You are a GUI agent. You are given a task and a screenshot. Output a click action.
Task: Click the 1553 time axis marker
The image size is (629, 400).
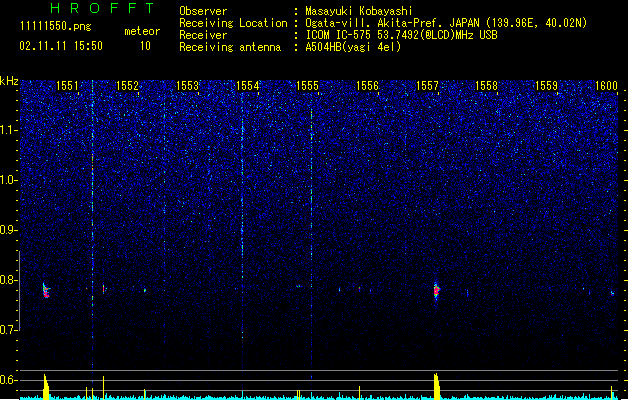click(x=187, y=86)
